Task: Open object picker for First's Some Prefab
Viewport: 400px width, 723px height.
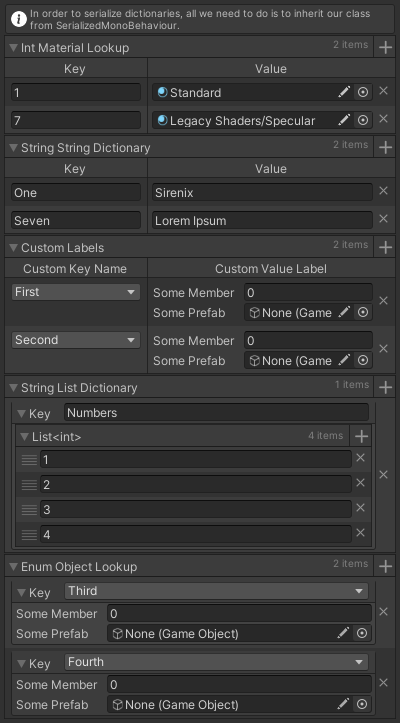Action: [x=363, y=313]
